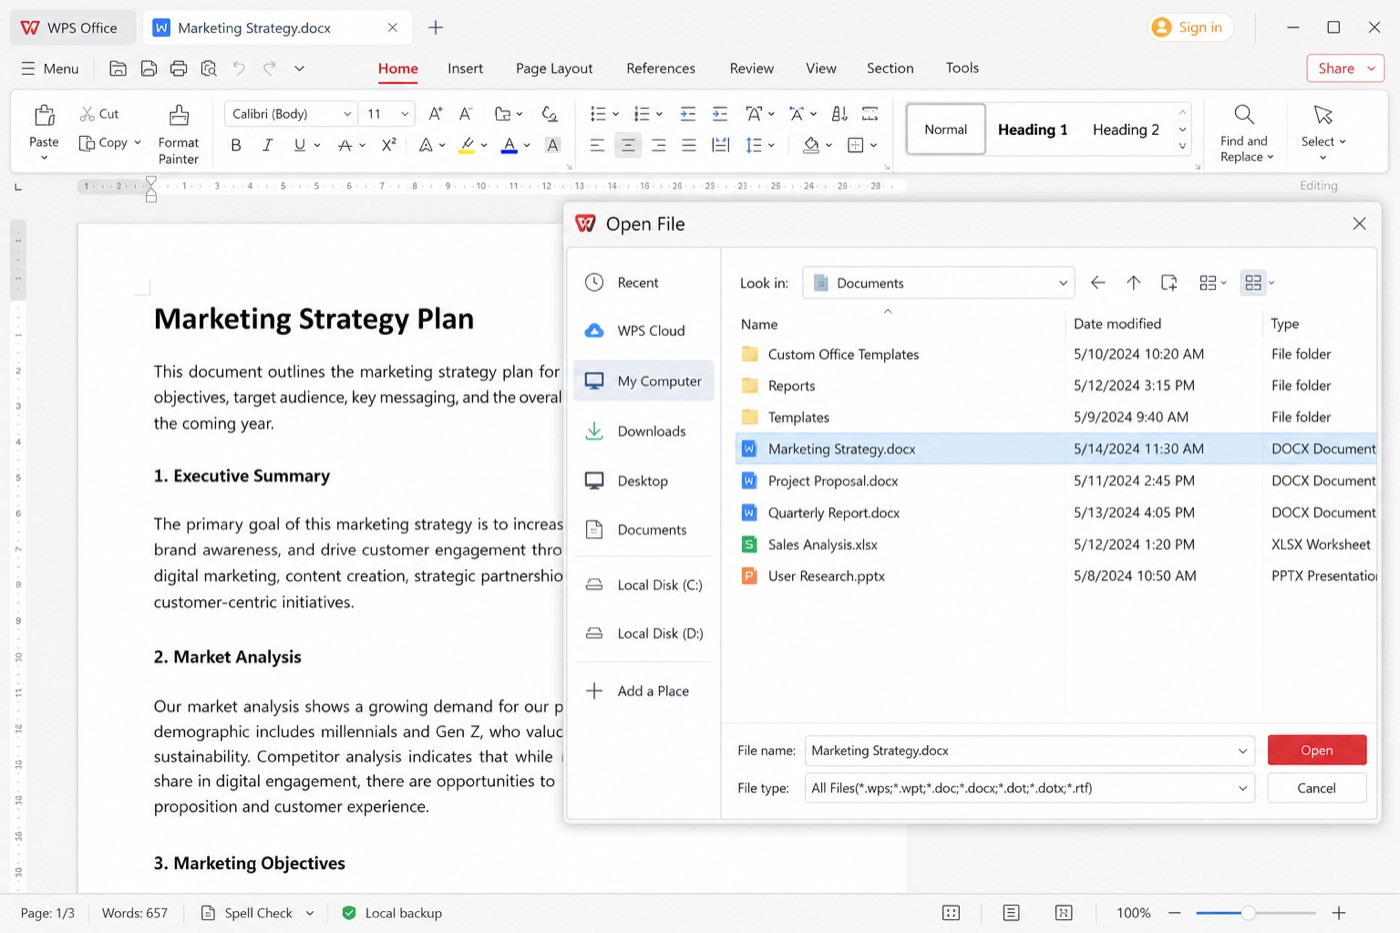Click the Print icon in quick toolbar

[179, 68]
